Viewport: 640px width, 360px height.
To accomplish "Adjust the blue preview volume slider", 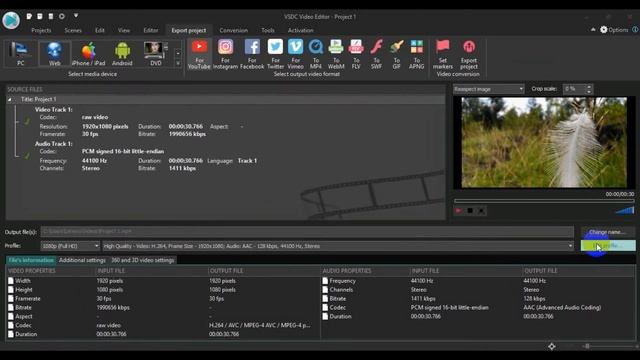I will click(624, 211).
